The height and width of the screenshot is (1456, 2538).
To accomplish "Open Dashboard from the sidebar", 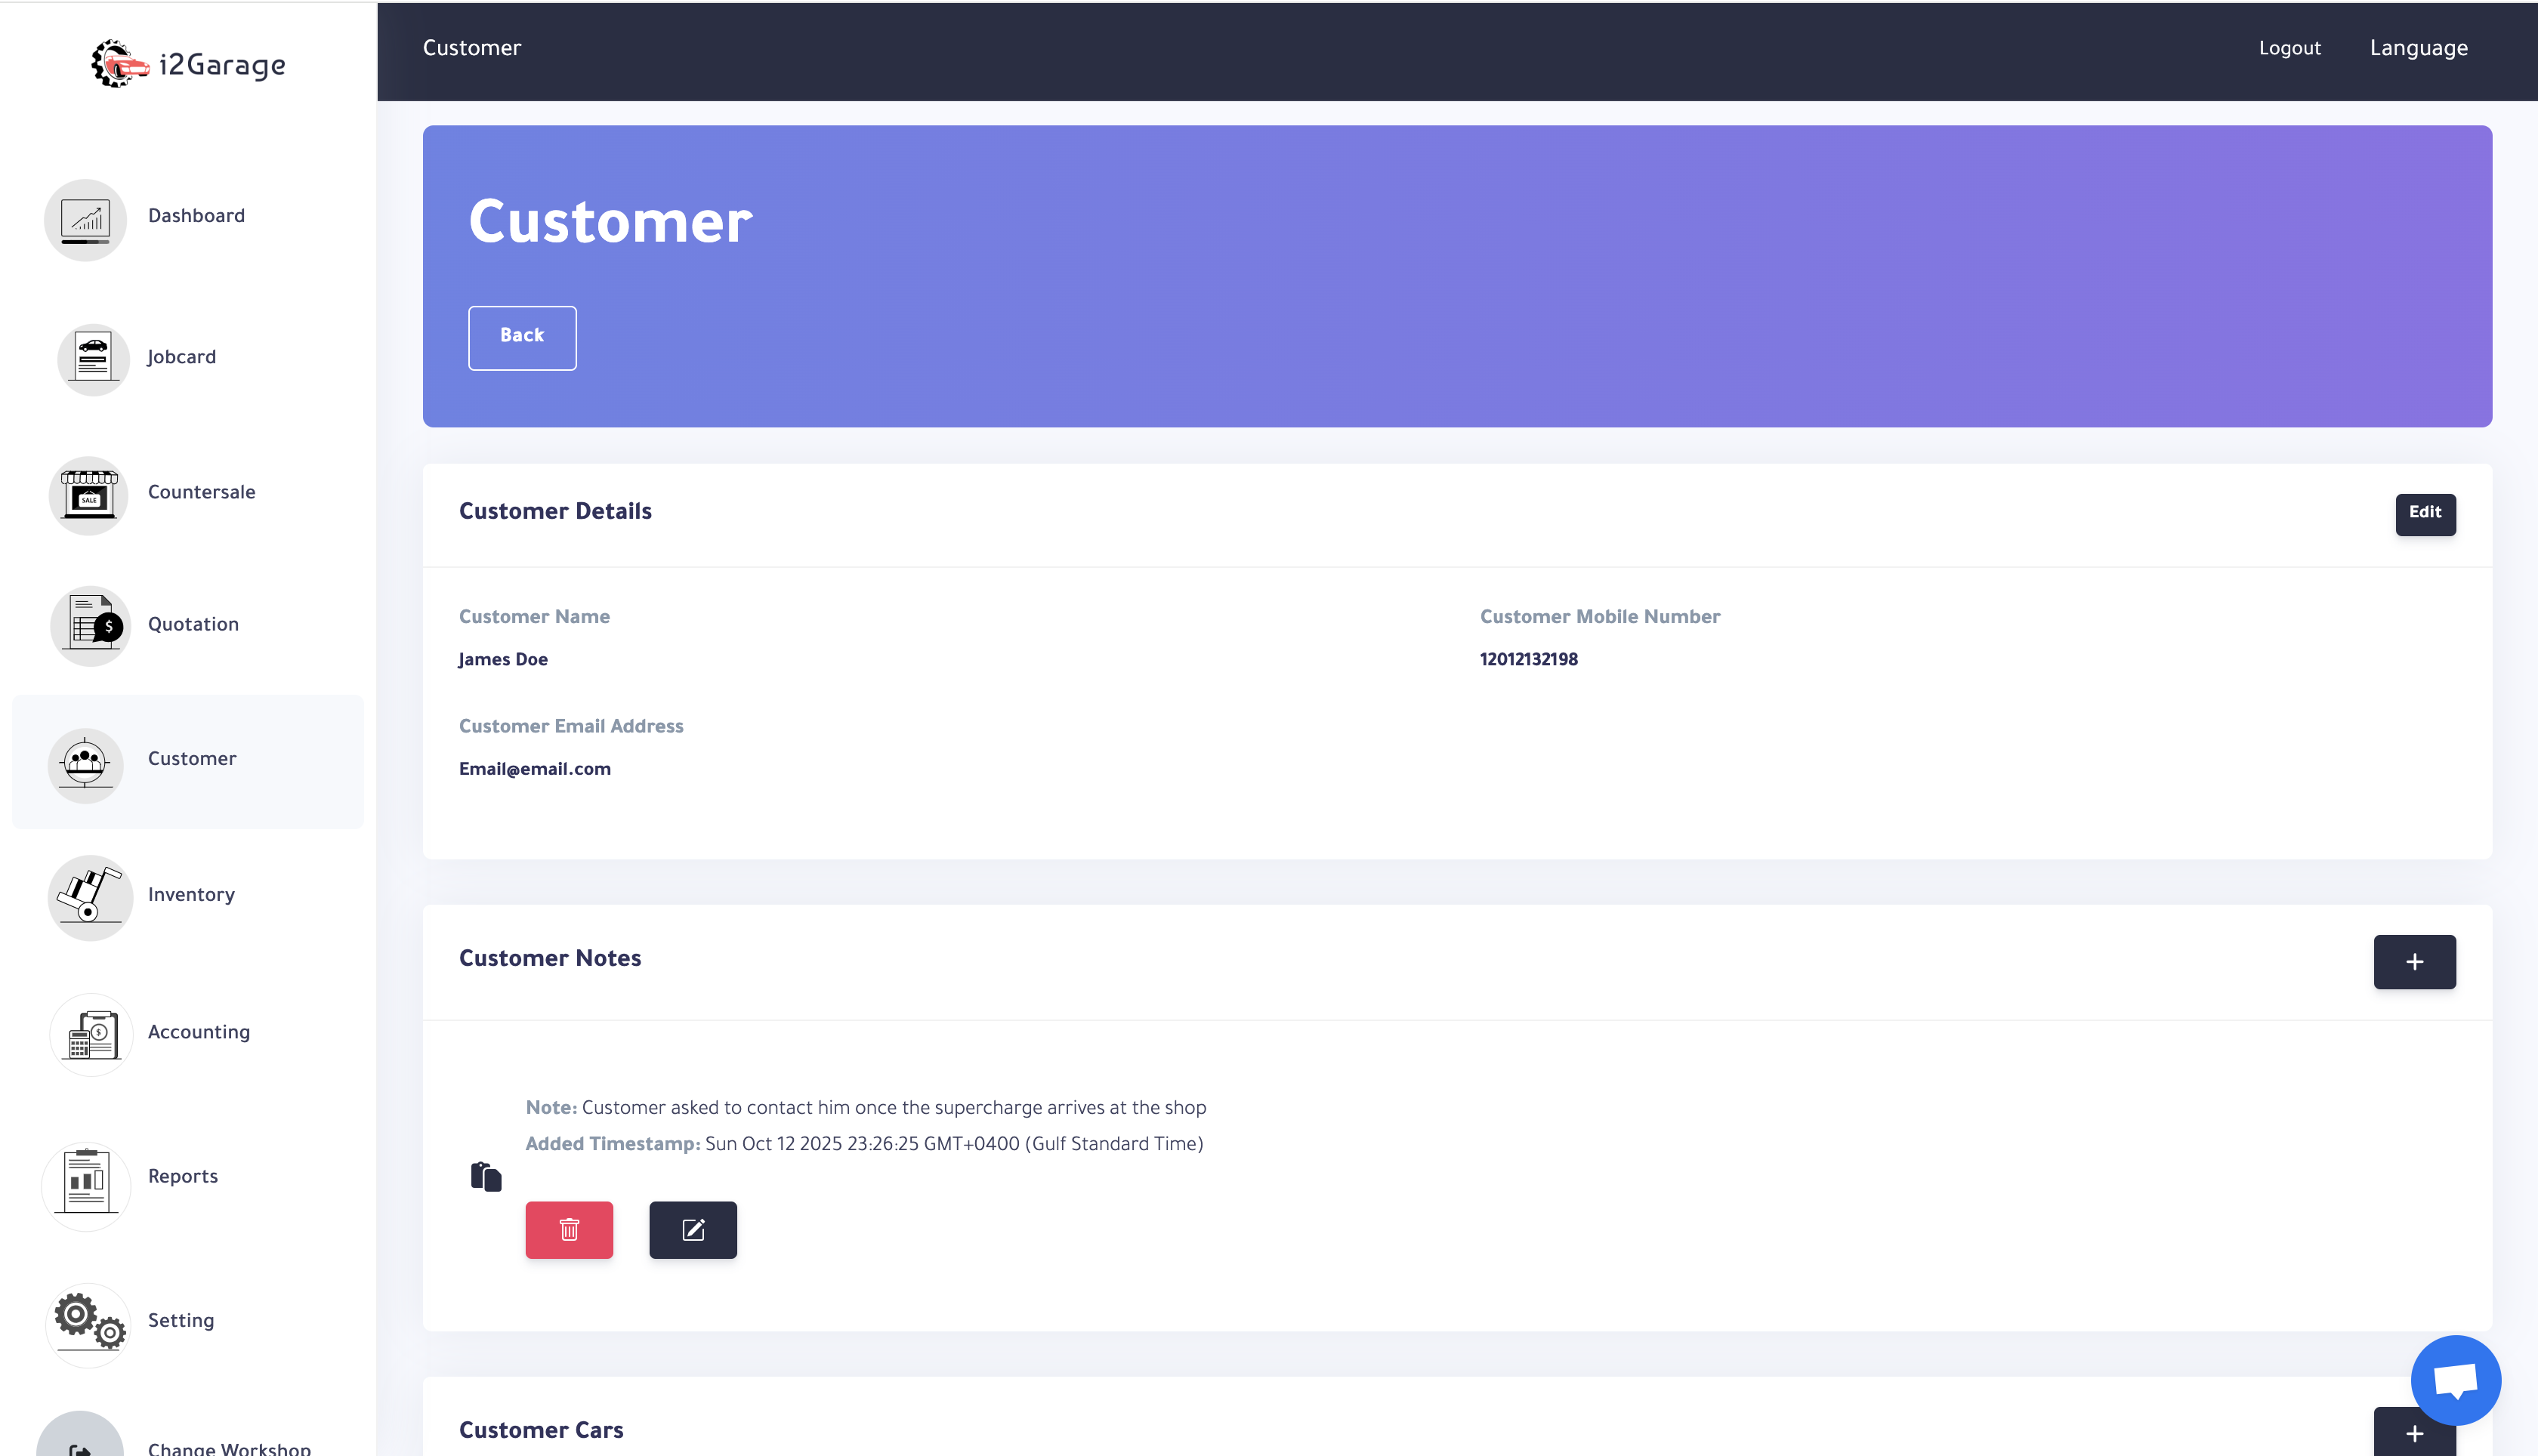I will tap(196, 215).
